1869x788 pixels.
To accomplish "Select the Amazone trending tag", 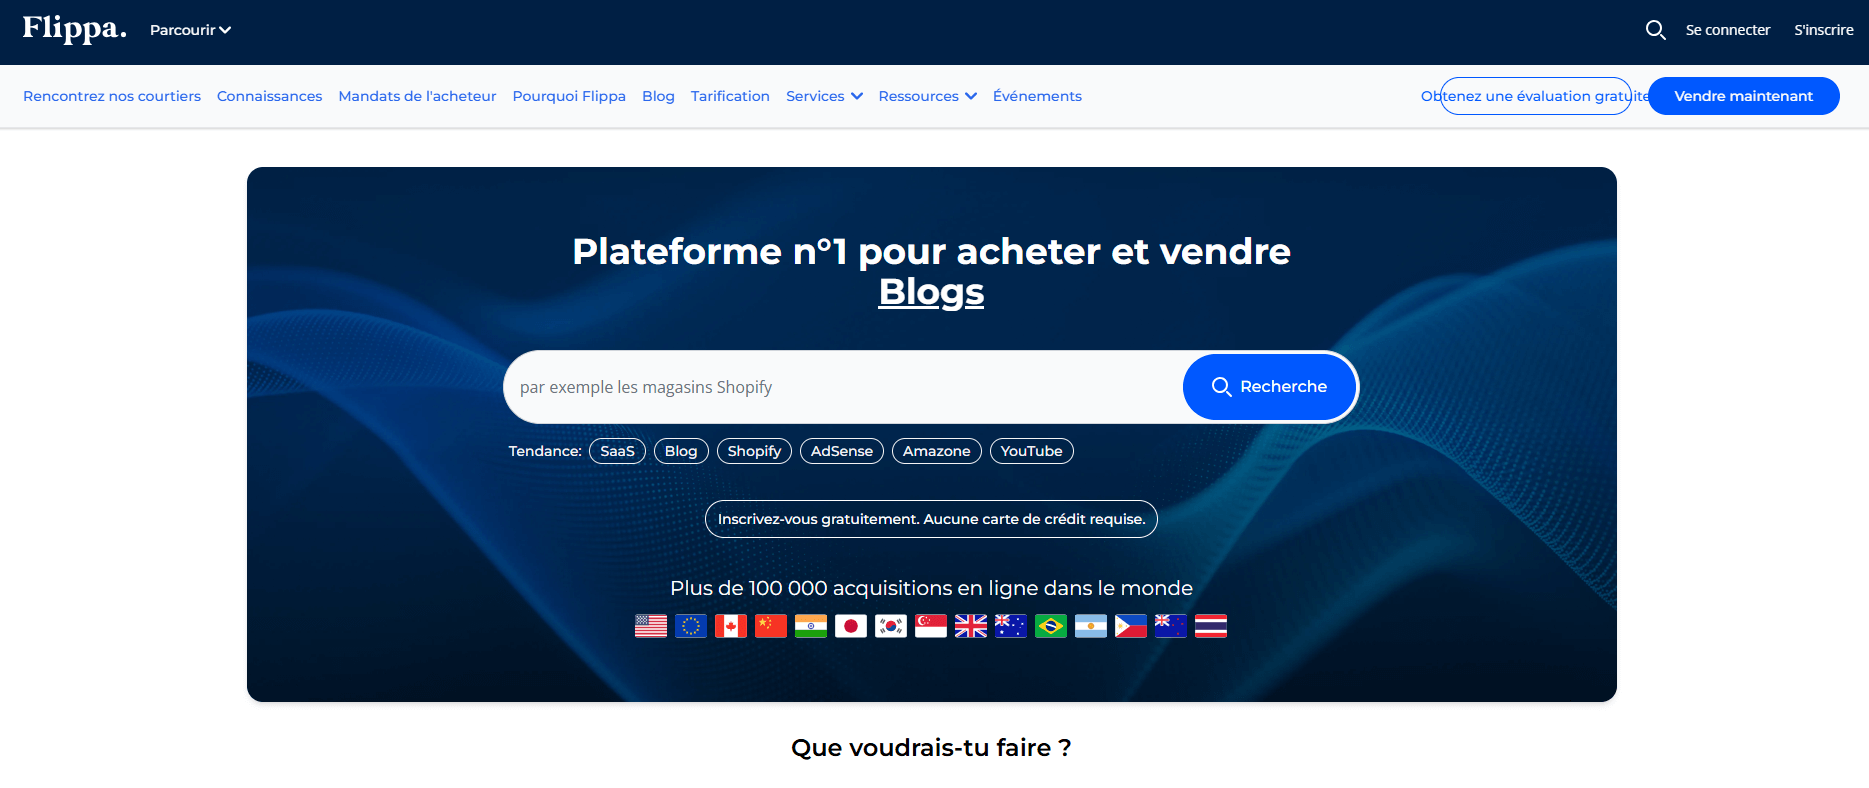I will pos(937,451).
